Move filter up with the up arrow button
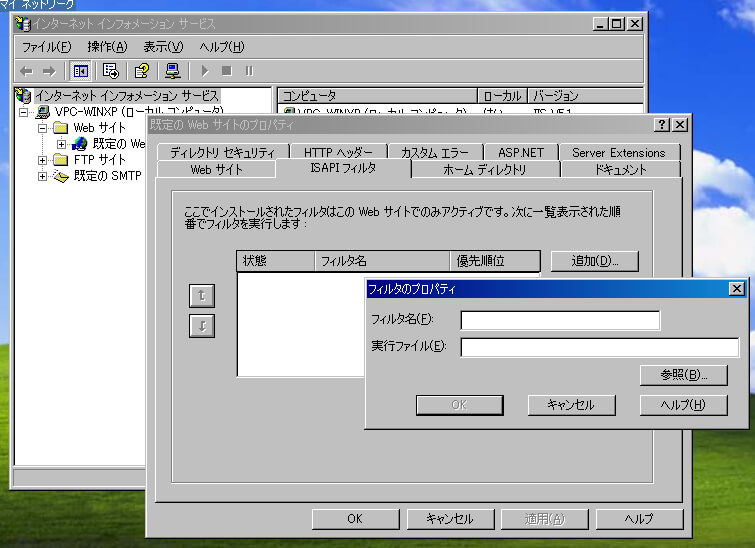755x548 pixels. click(x=202, y=295)
